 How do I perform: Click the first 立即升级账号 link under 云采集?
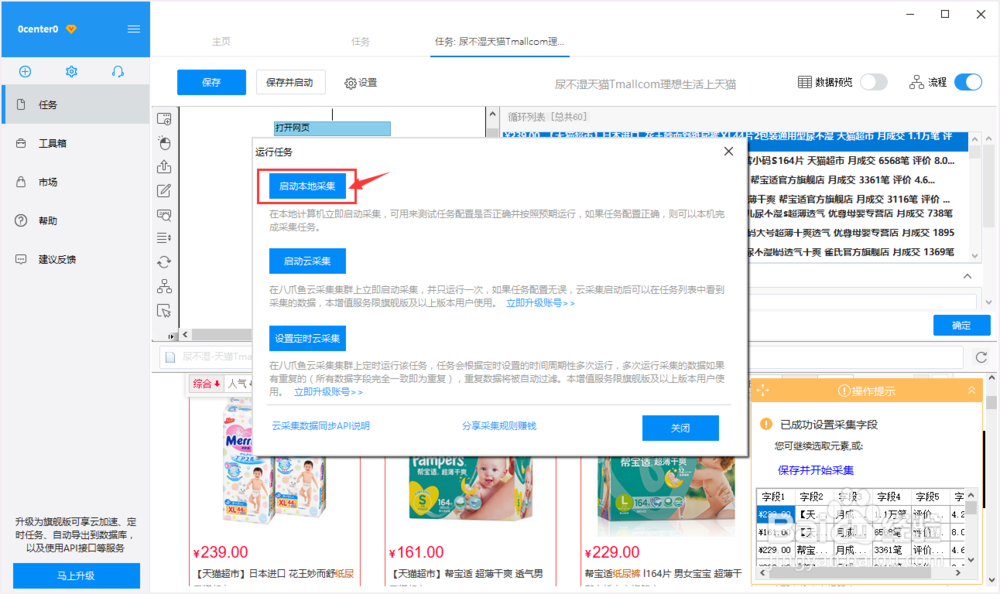(540, 303)
